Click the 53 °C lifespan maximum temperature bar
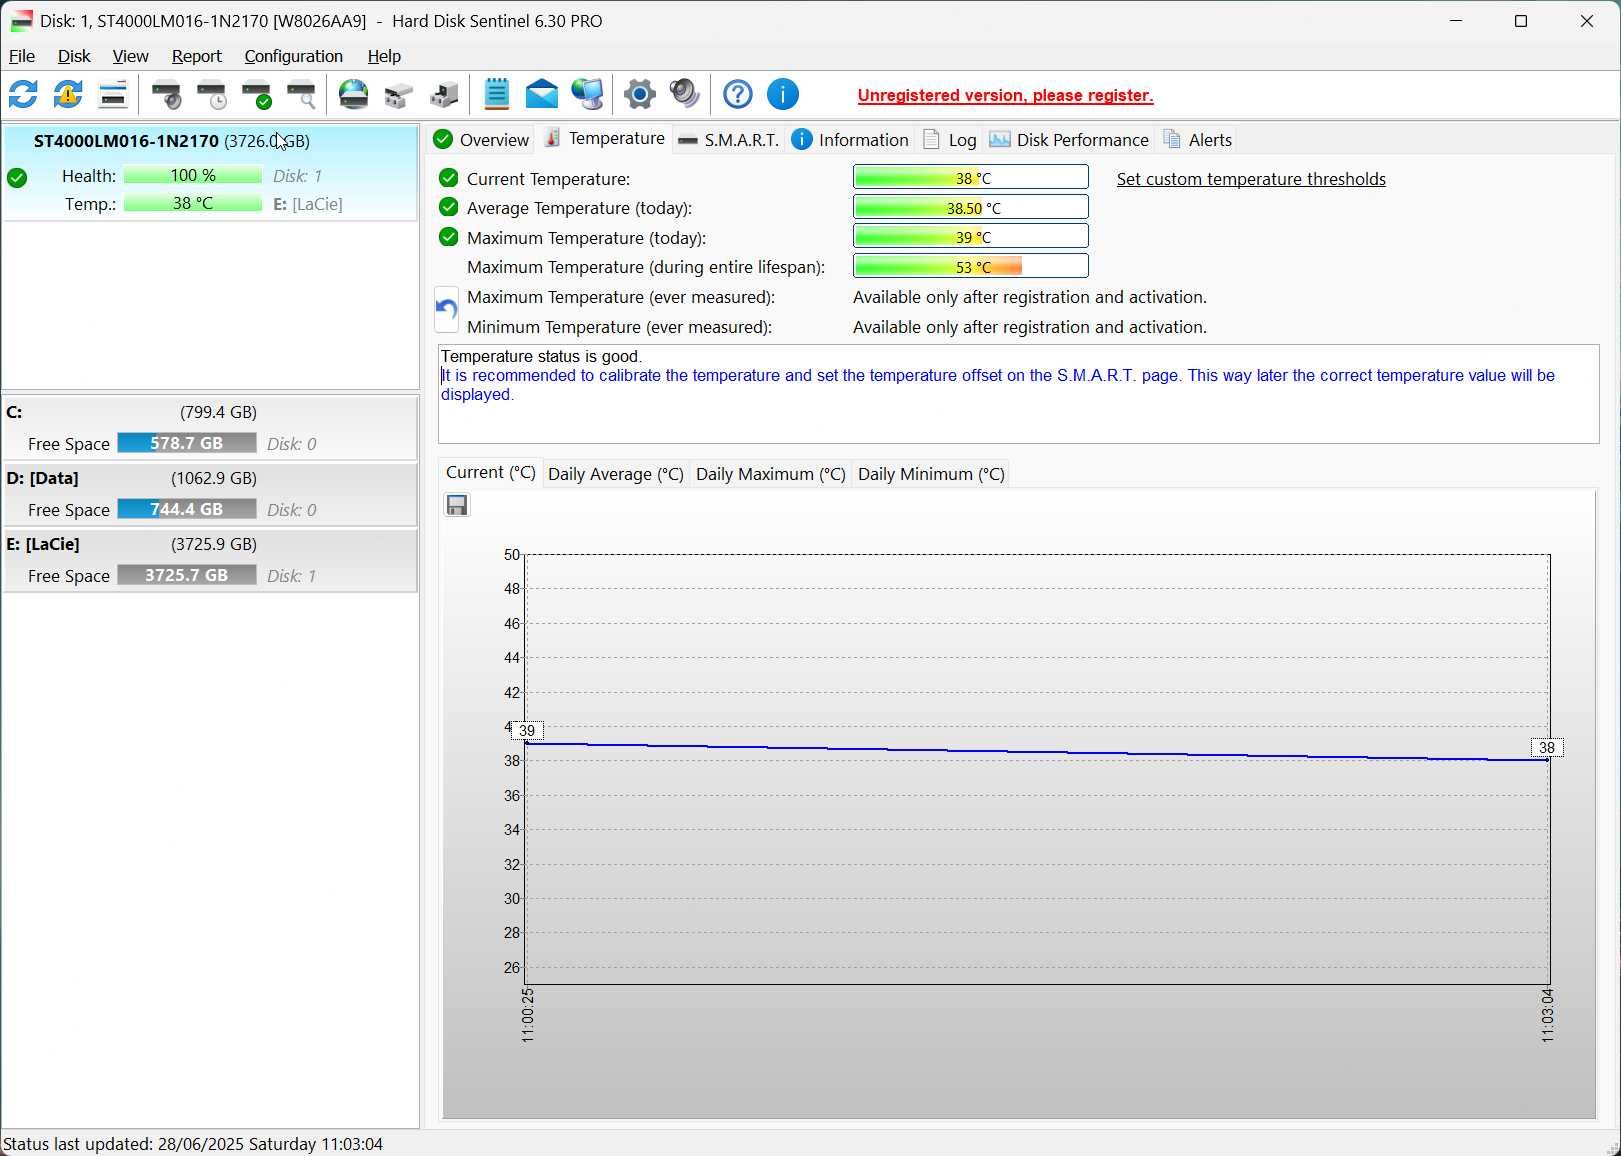Viewport: 1621px width, 1156px height. [971, 266]
